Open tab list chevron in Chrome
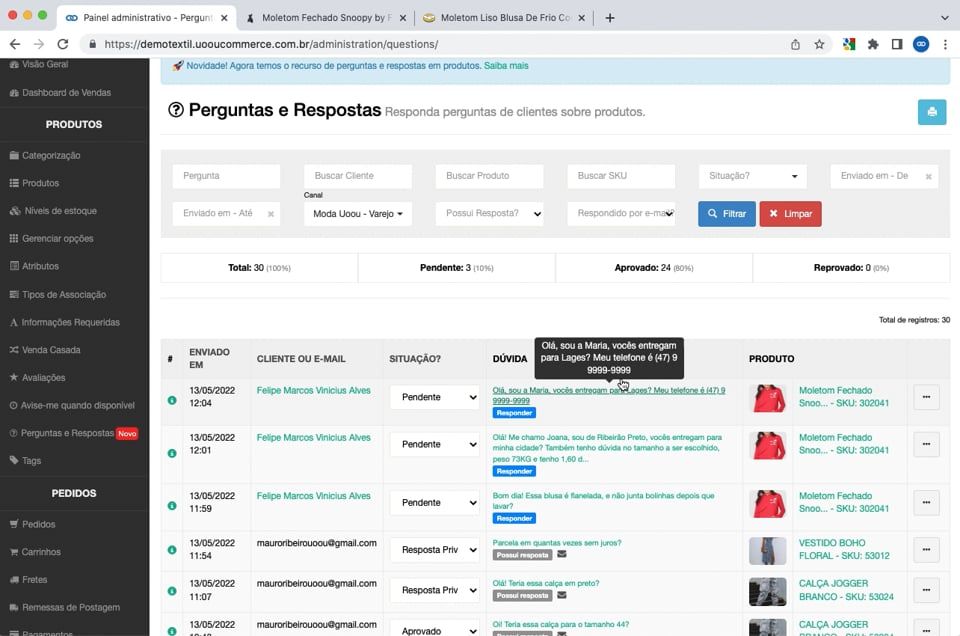The width and height of the screenshot is (960, 636). [x=945, y=18]
